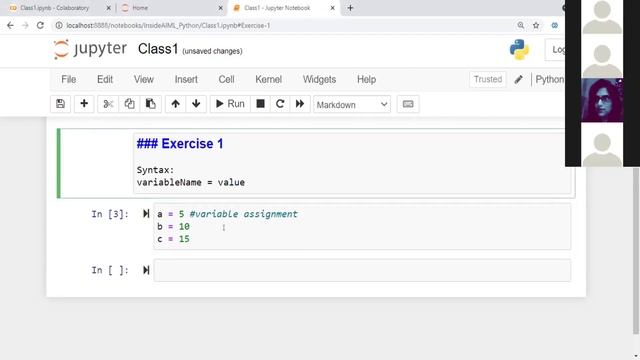Save the notebook with the floppy disk icon
The width and height of the screenshot is (640, 360).
(60, 104)
